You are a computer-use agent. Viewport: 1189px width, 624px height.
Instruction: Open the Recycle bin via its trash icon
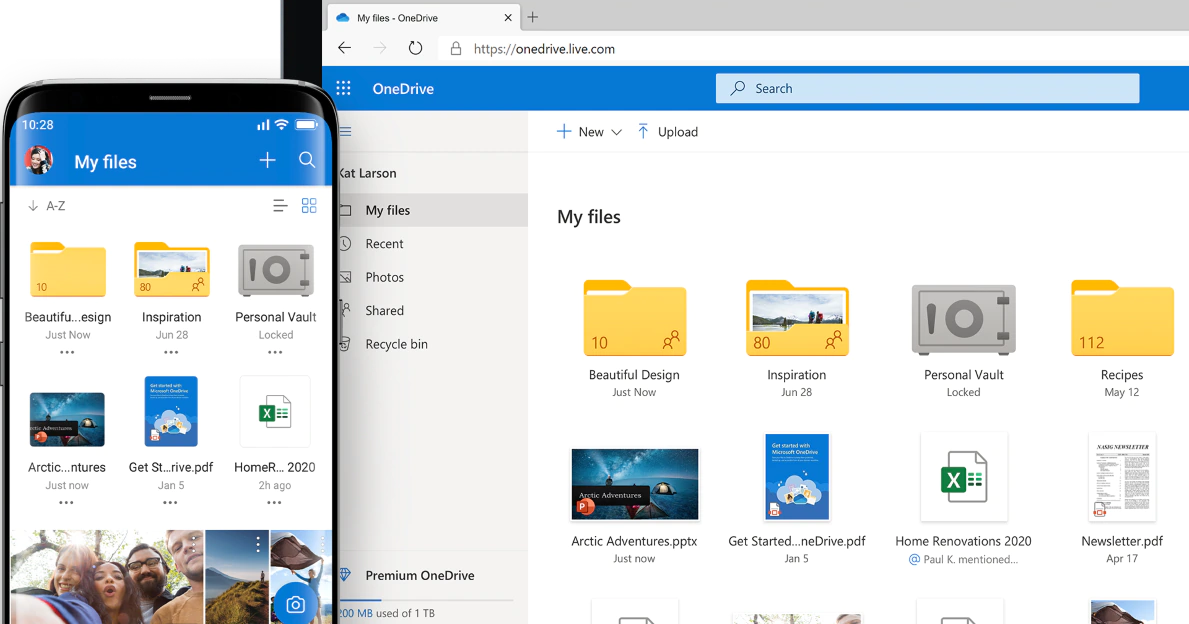coord(345,344)
